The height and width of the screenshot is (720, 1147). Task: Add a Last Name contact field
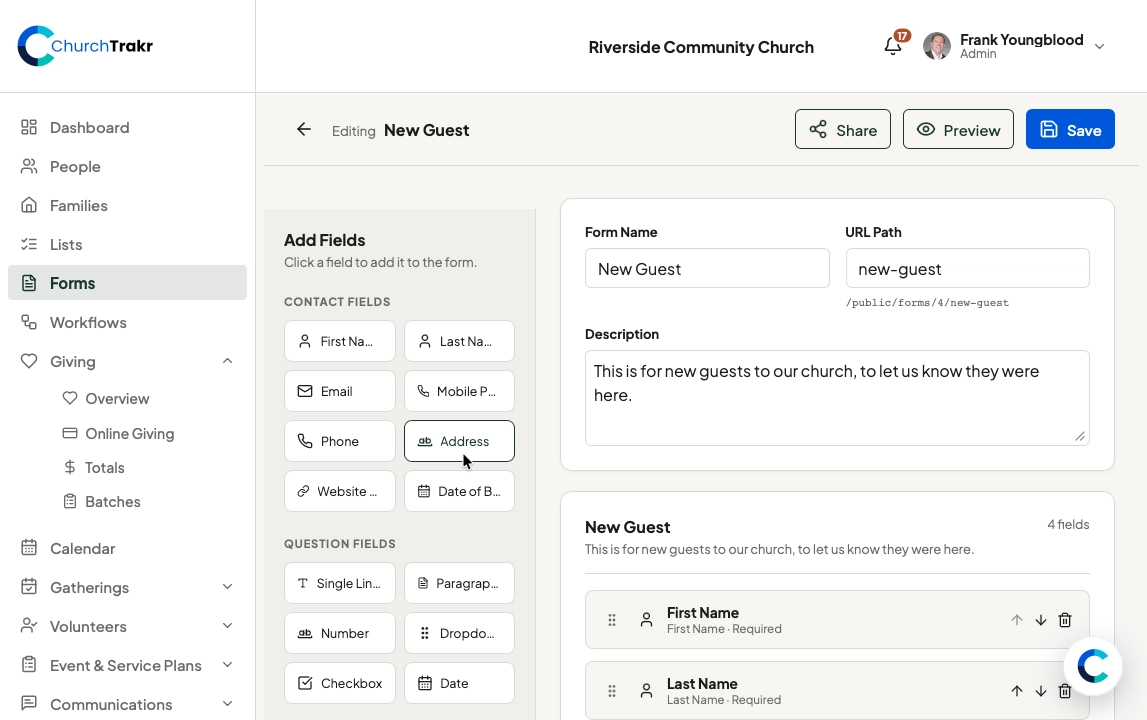[459, 341]
